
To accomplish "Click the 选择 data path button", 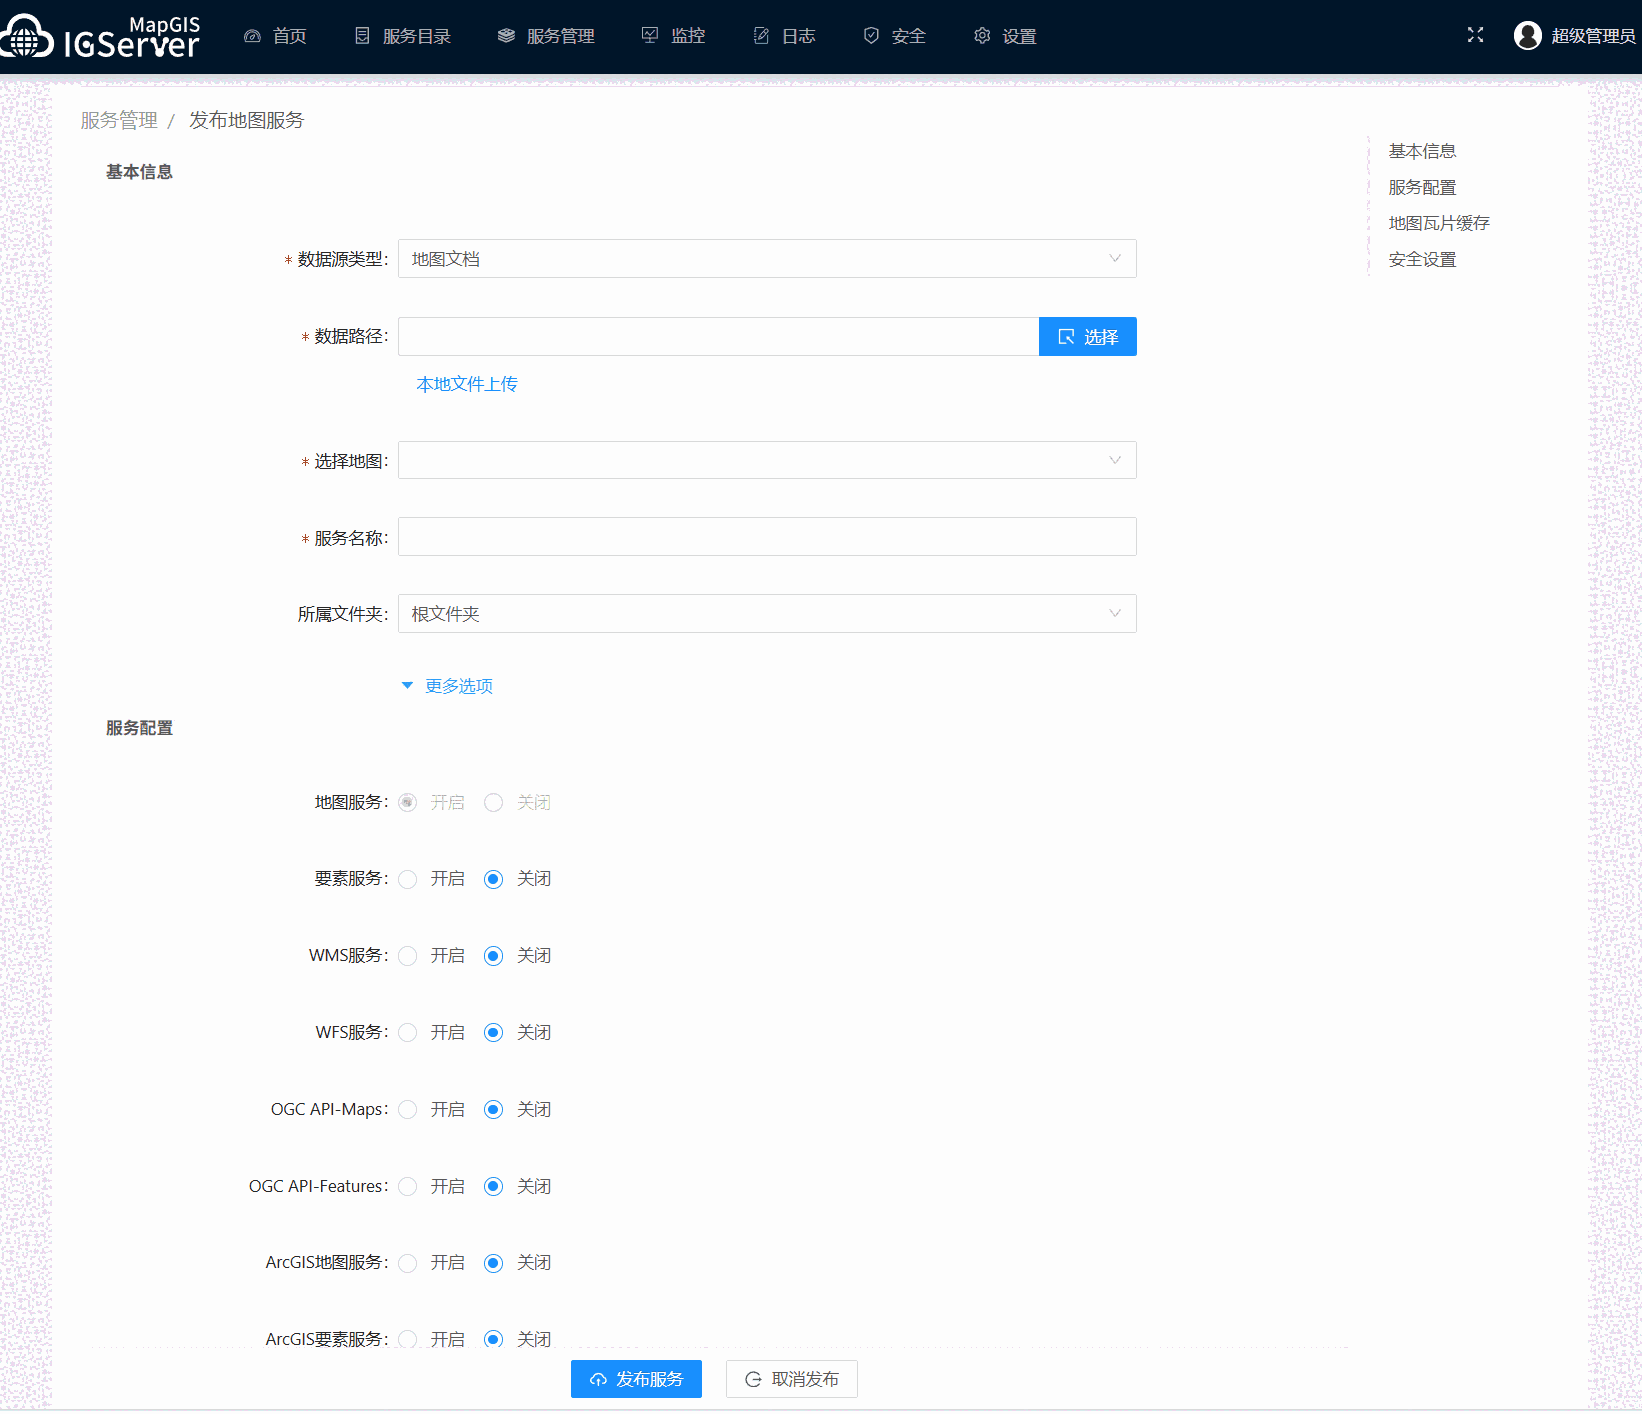I will tap(1088, 336).
